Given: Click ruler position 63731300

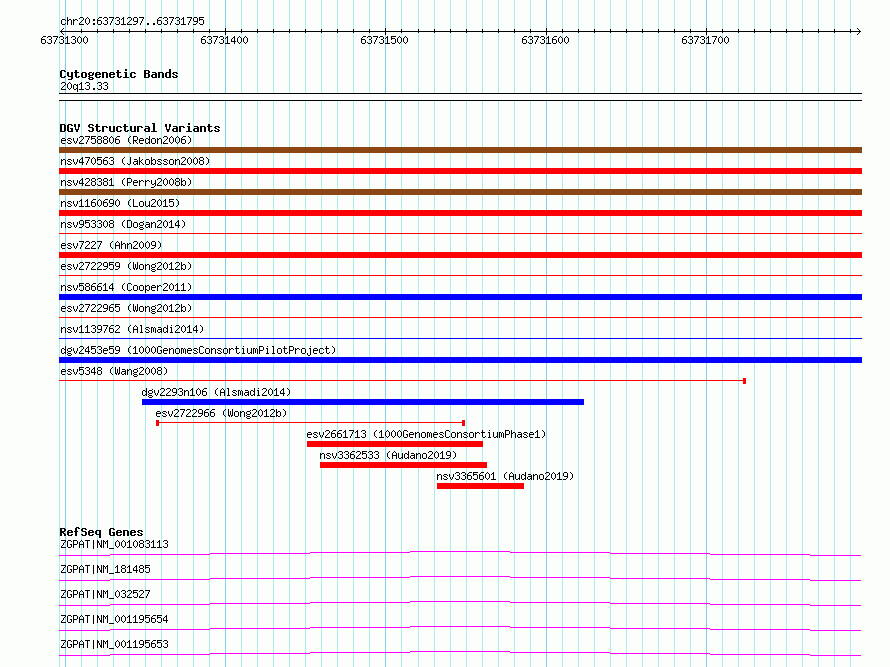Looking at the screenshot, I should (65, 40).
